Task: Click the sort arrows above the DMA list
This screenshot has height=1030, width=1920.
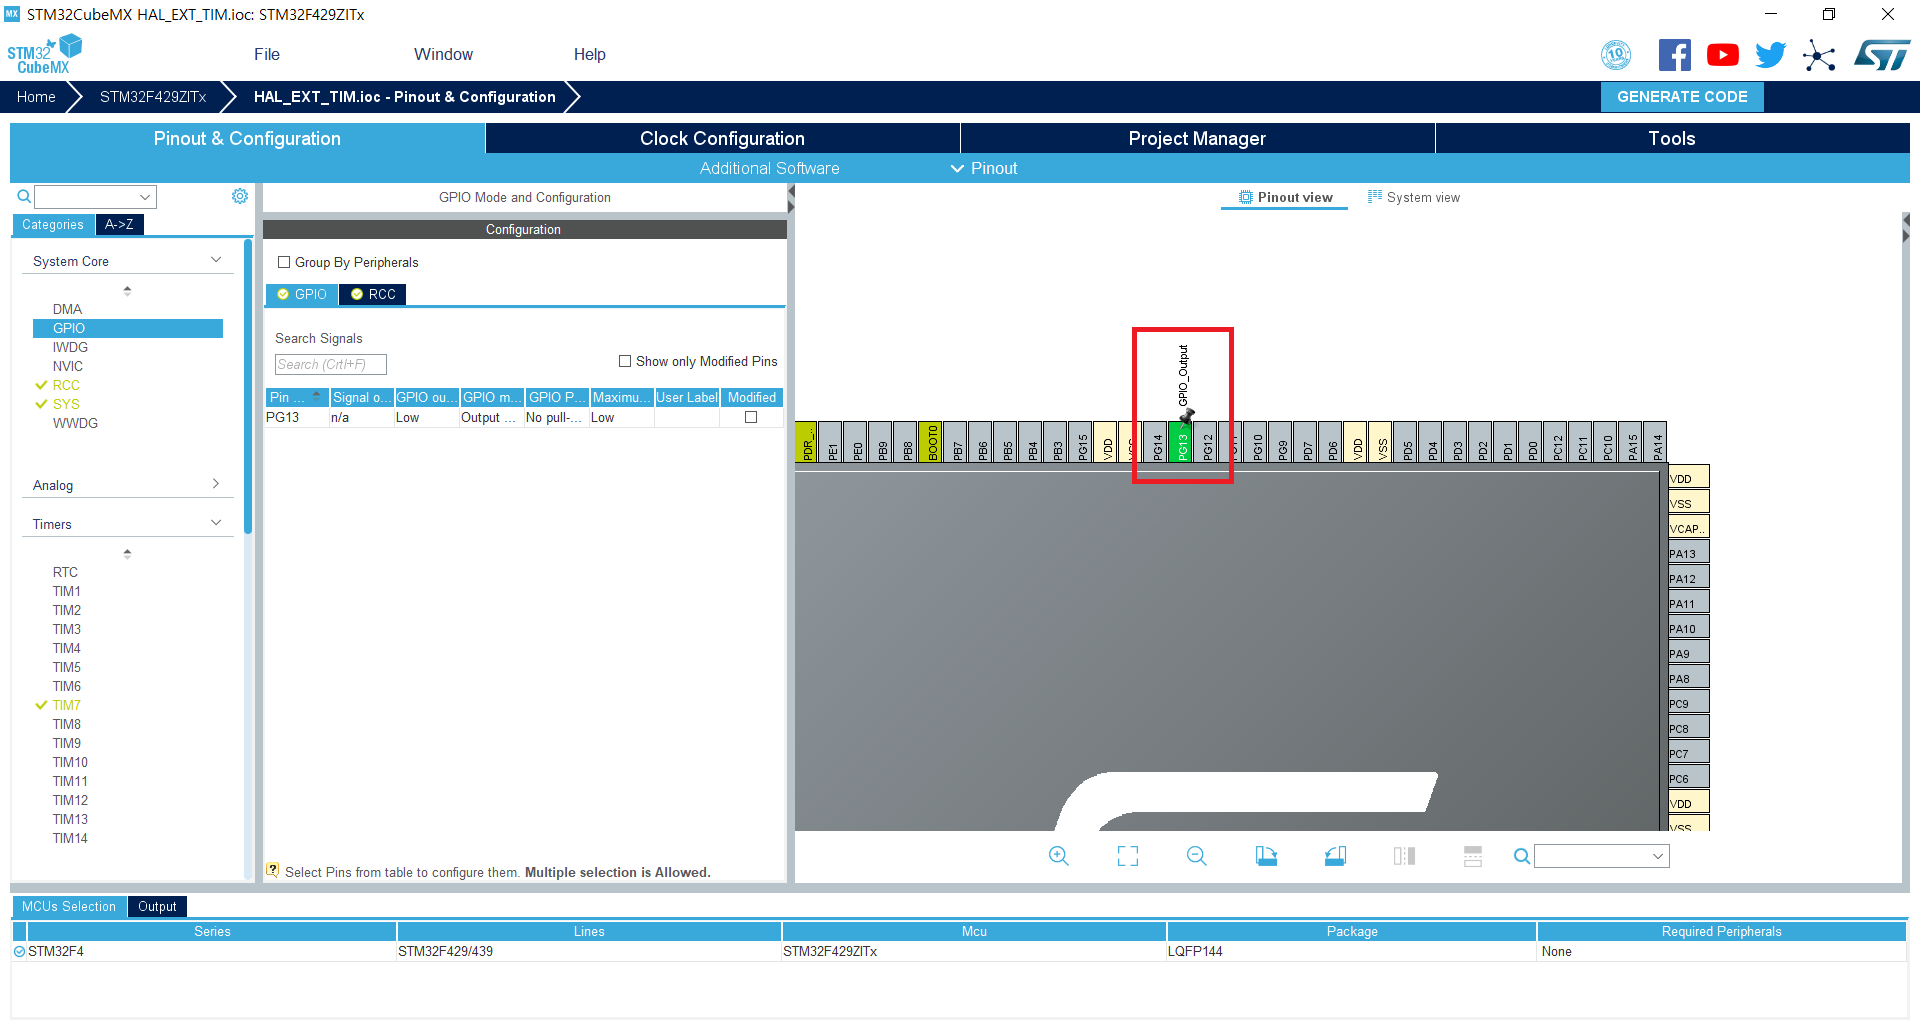Action: (127, 291)
